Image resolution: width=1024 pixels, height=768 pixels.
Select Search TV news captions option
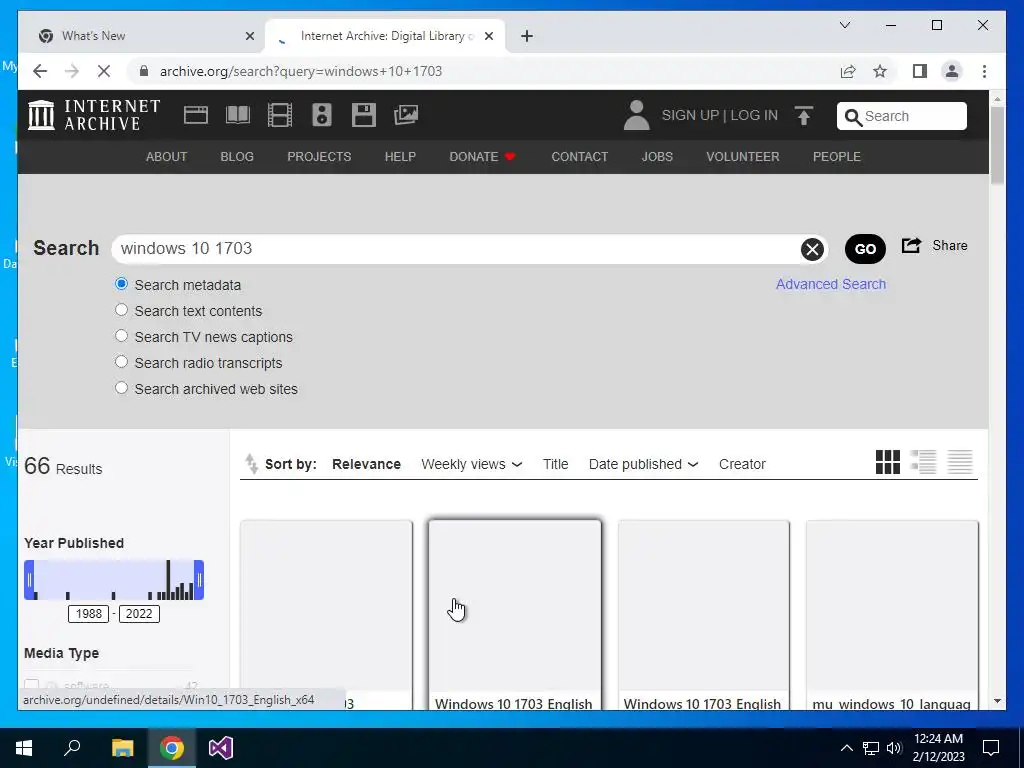coord(121,336)
